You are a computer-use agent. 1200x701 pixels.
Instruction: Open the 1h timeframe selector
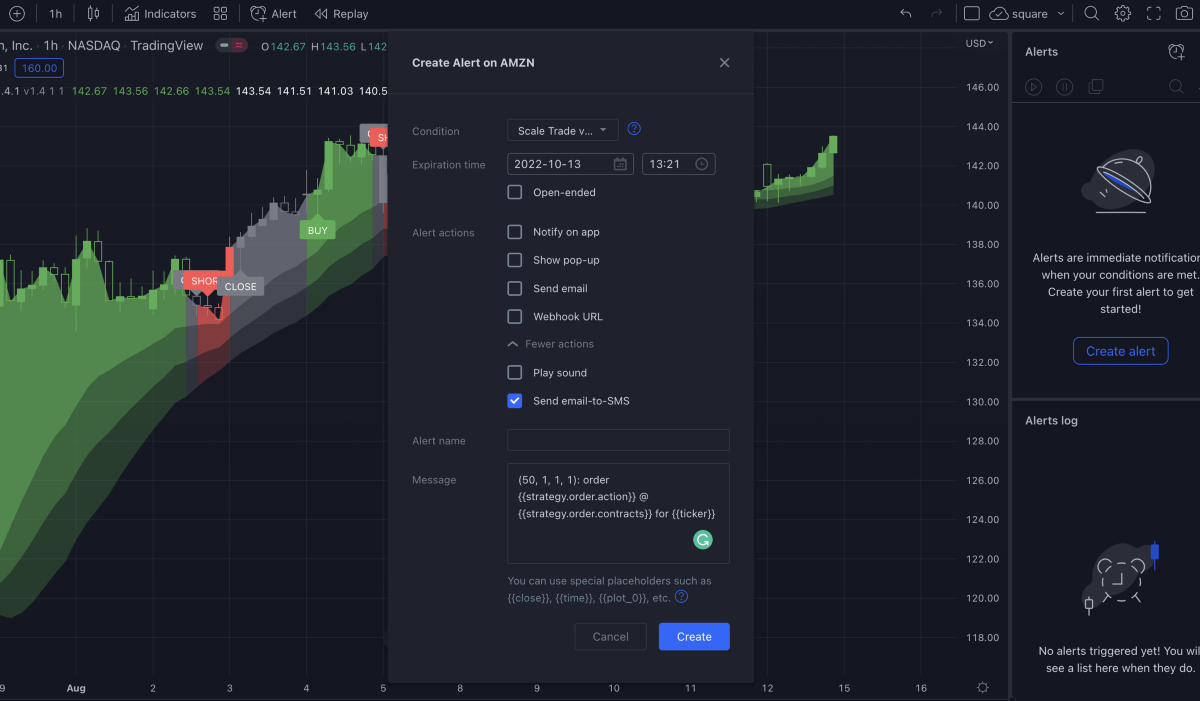point(55,14)
